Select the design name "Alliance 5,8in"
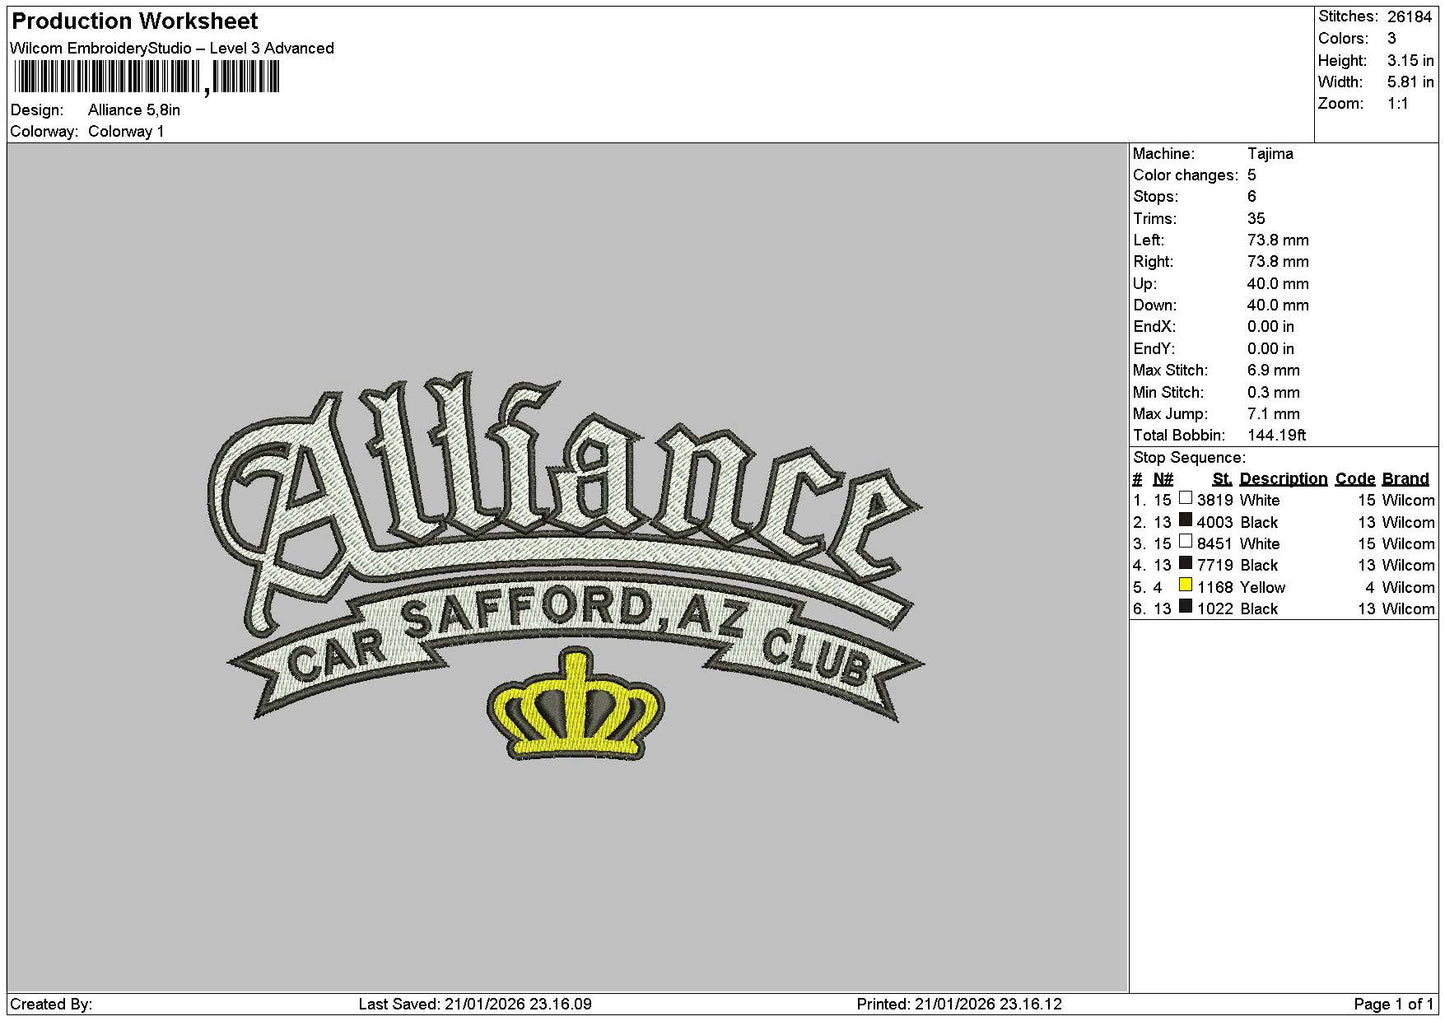 click(134, 110)
